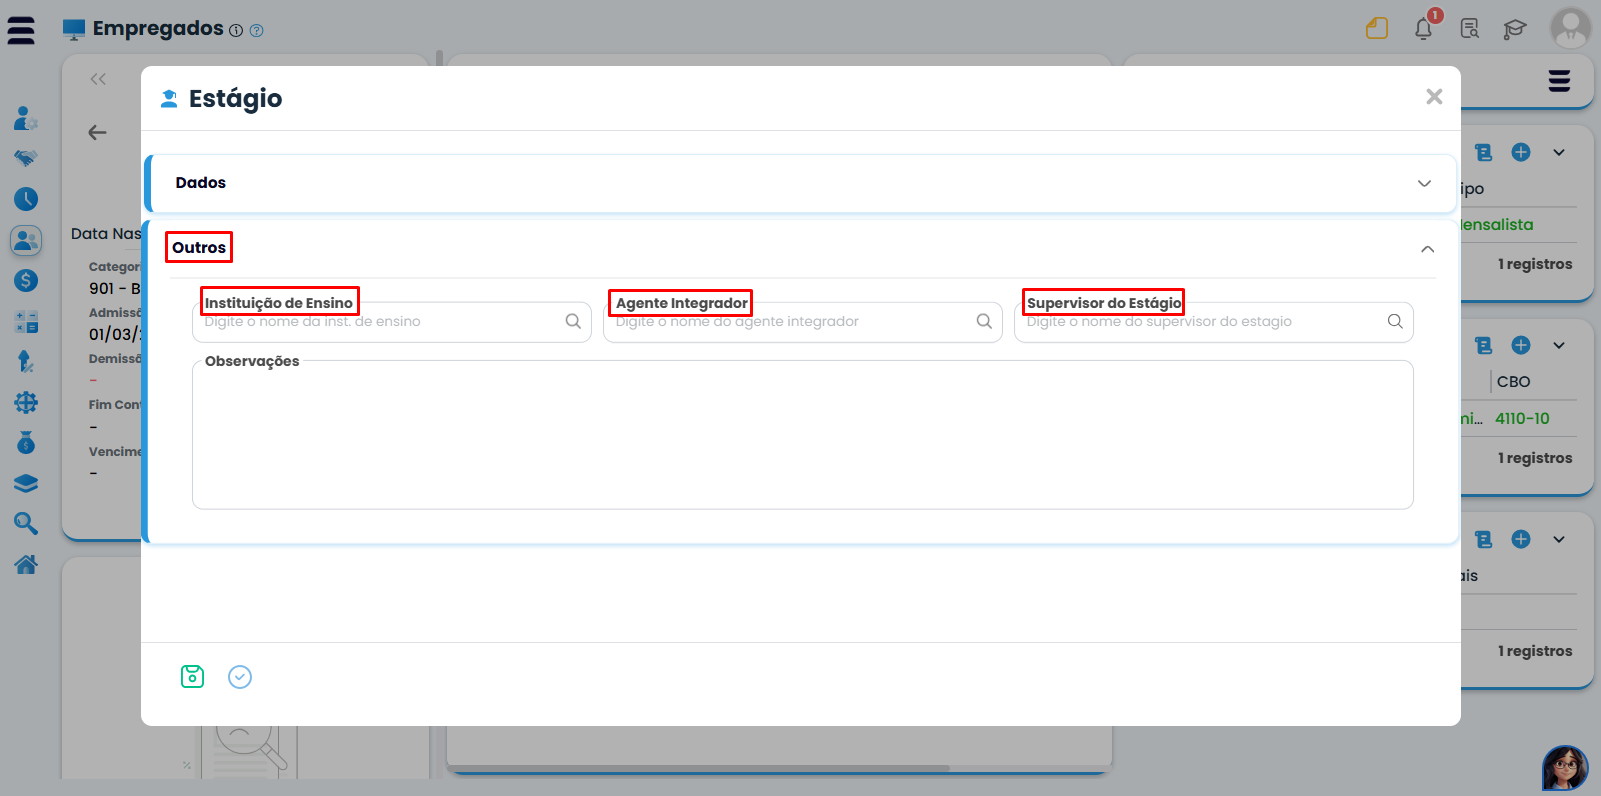Expand the CBO card chevron
Image resolution: width=1601 pixels, height=796 pixels.
(1559, 345)
